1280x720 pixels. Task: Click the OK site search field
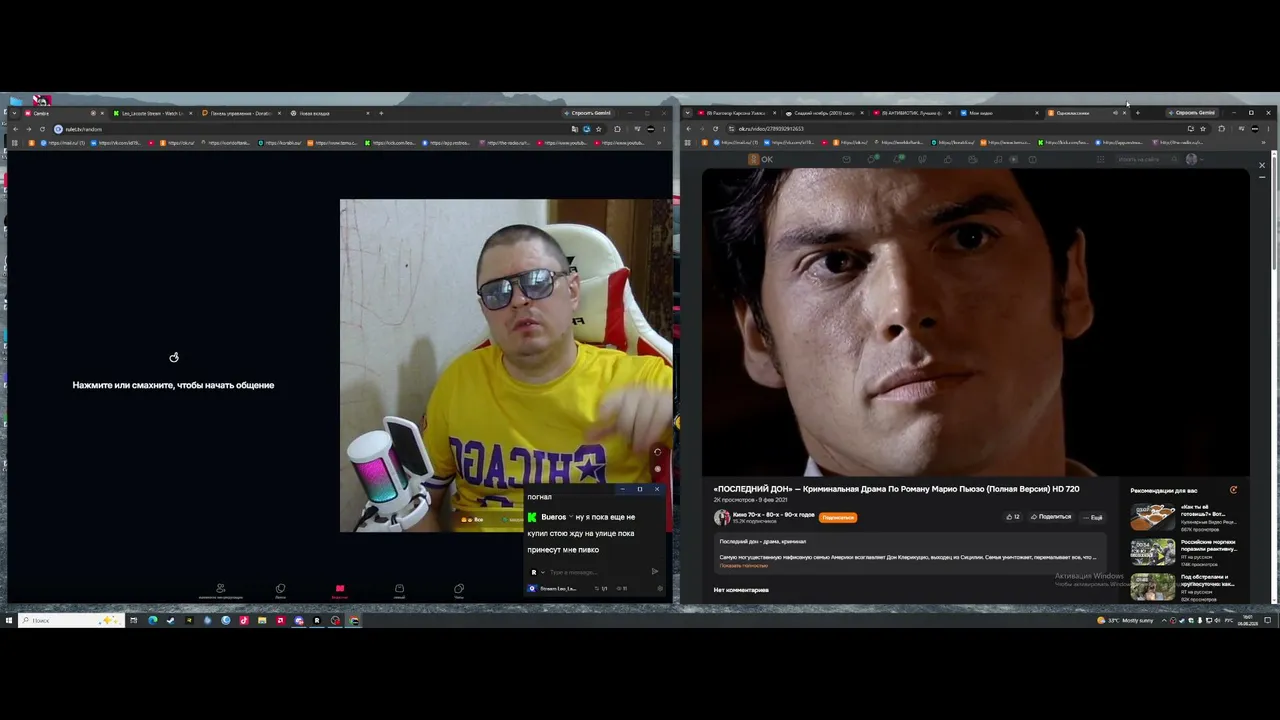coord(1146,159)
